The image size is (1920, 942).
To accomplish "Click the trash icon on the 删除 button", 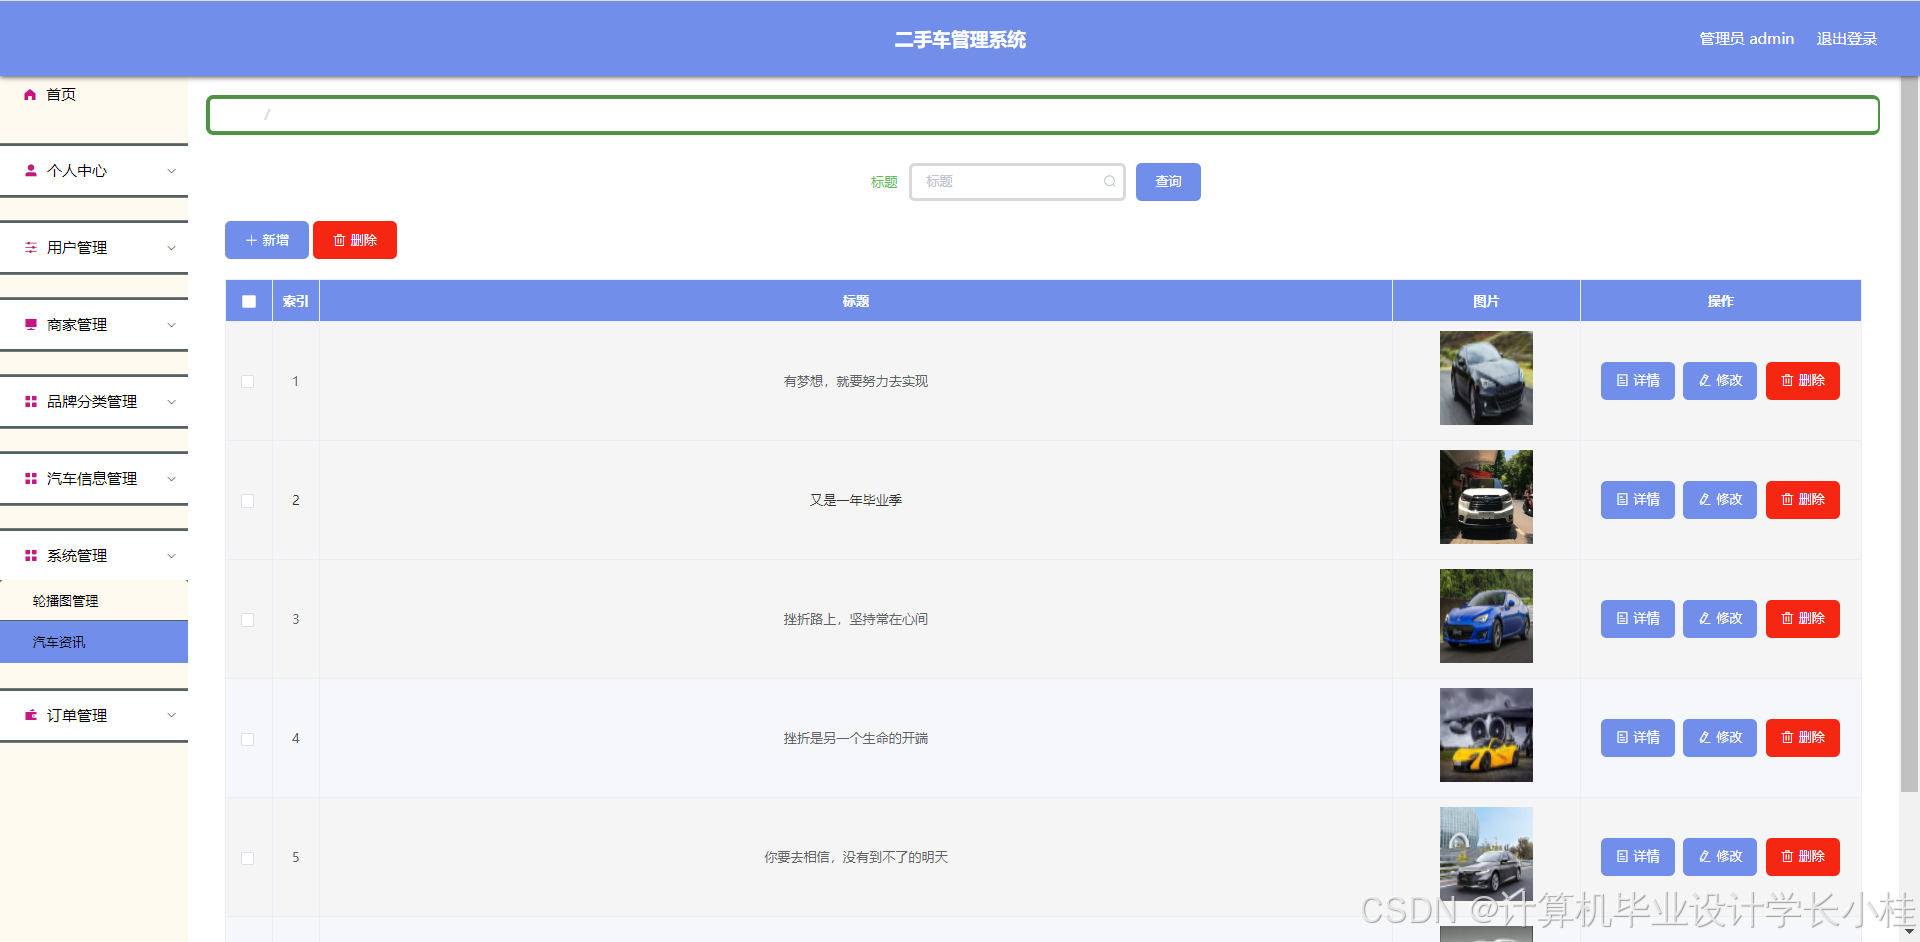I will tap(340, 240).
